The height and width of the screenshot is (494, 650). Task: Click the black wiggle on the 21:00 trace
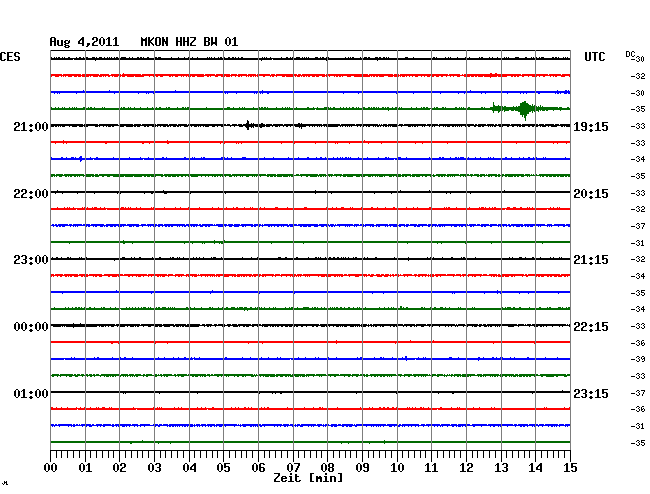pos(248,125)
